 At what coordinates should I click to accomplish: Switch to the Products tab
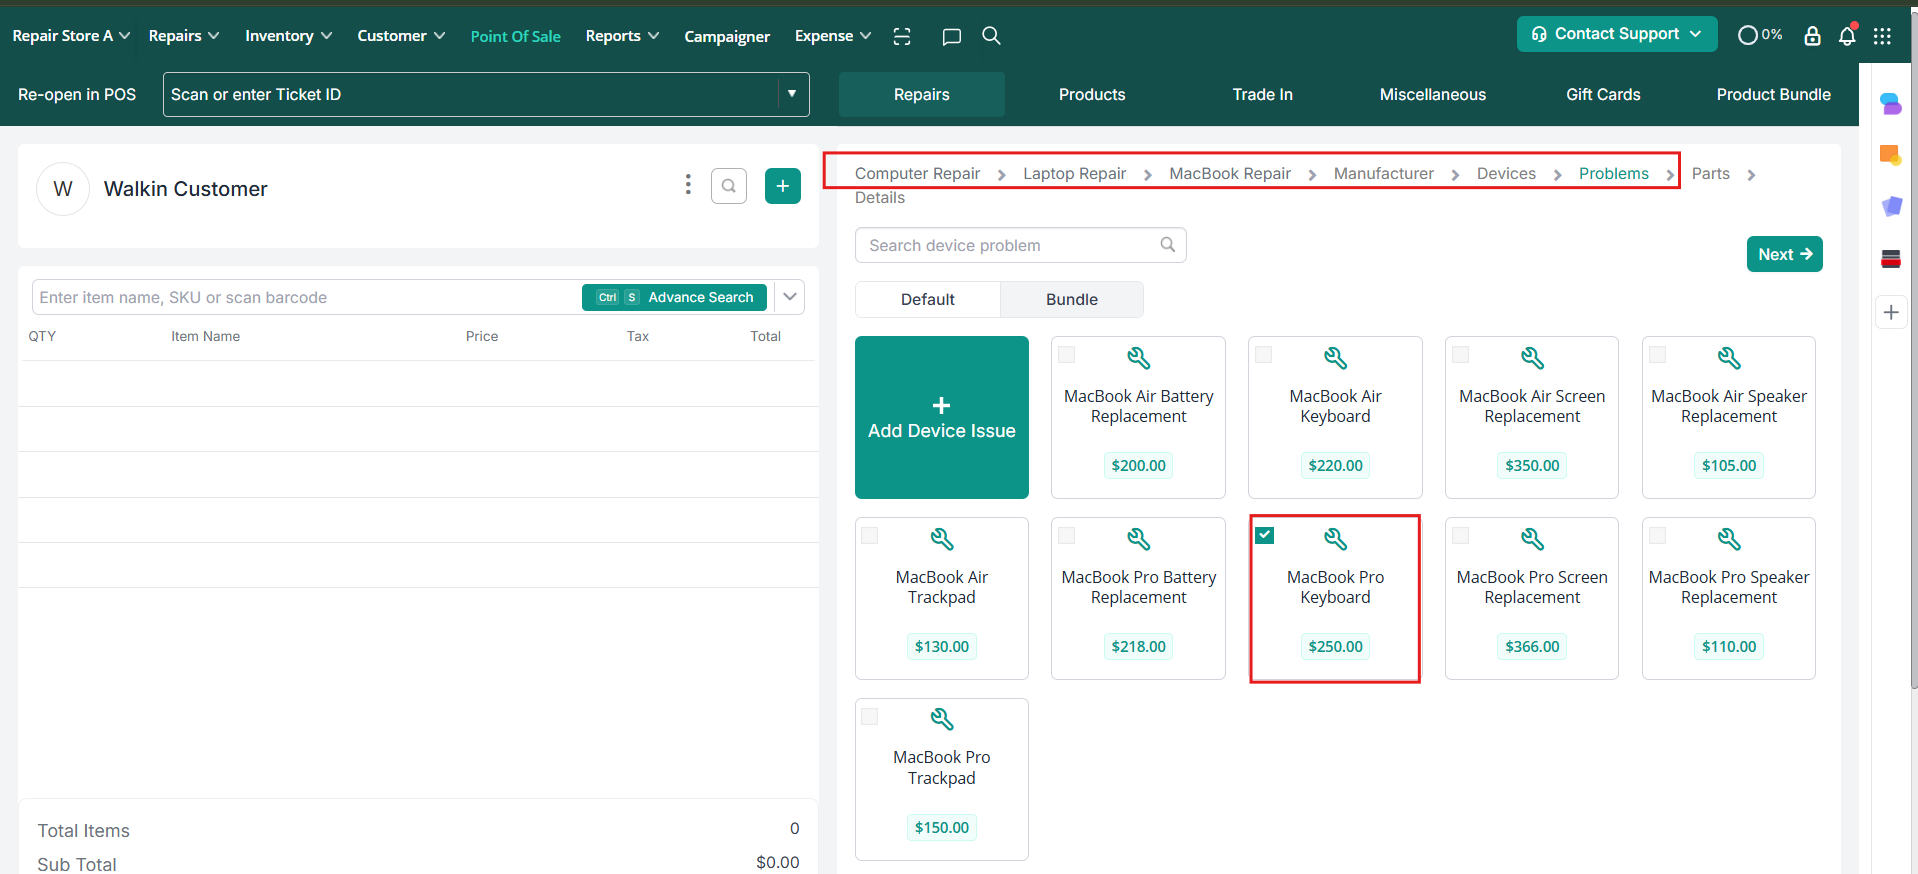tap(1092, 94)
